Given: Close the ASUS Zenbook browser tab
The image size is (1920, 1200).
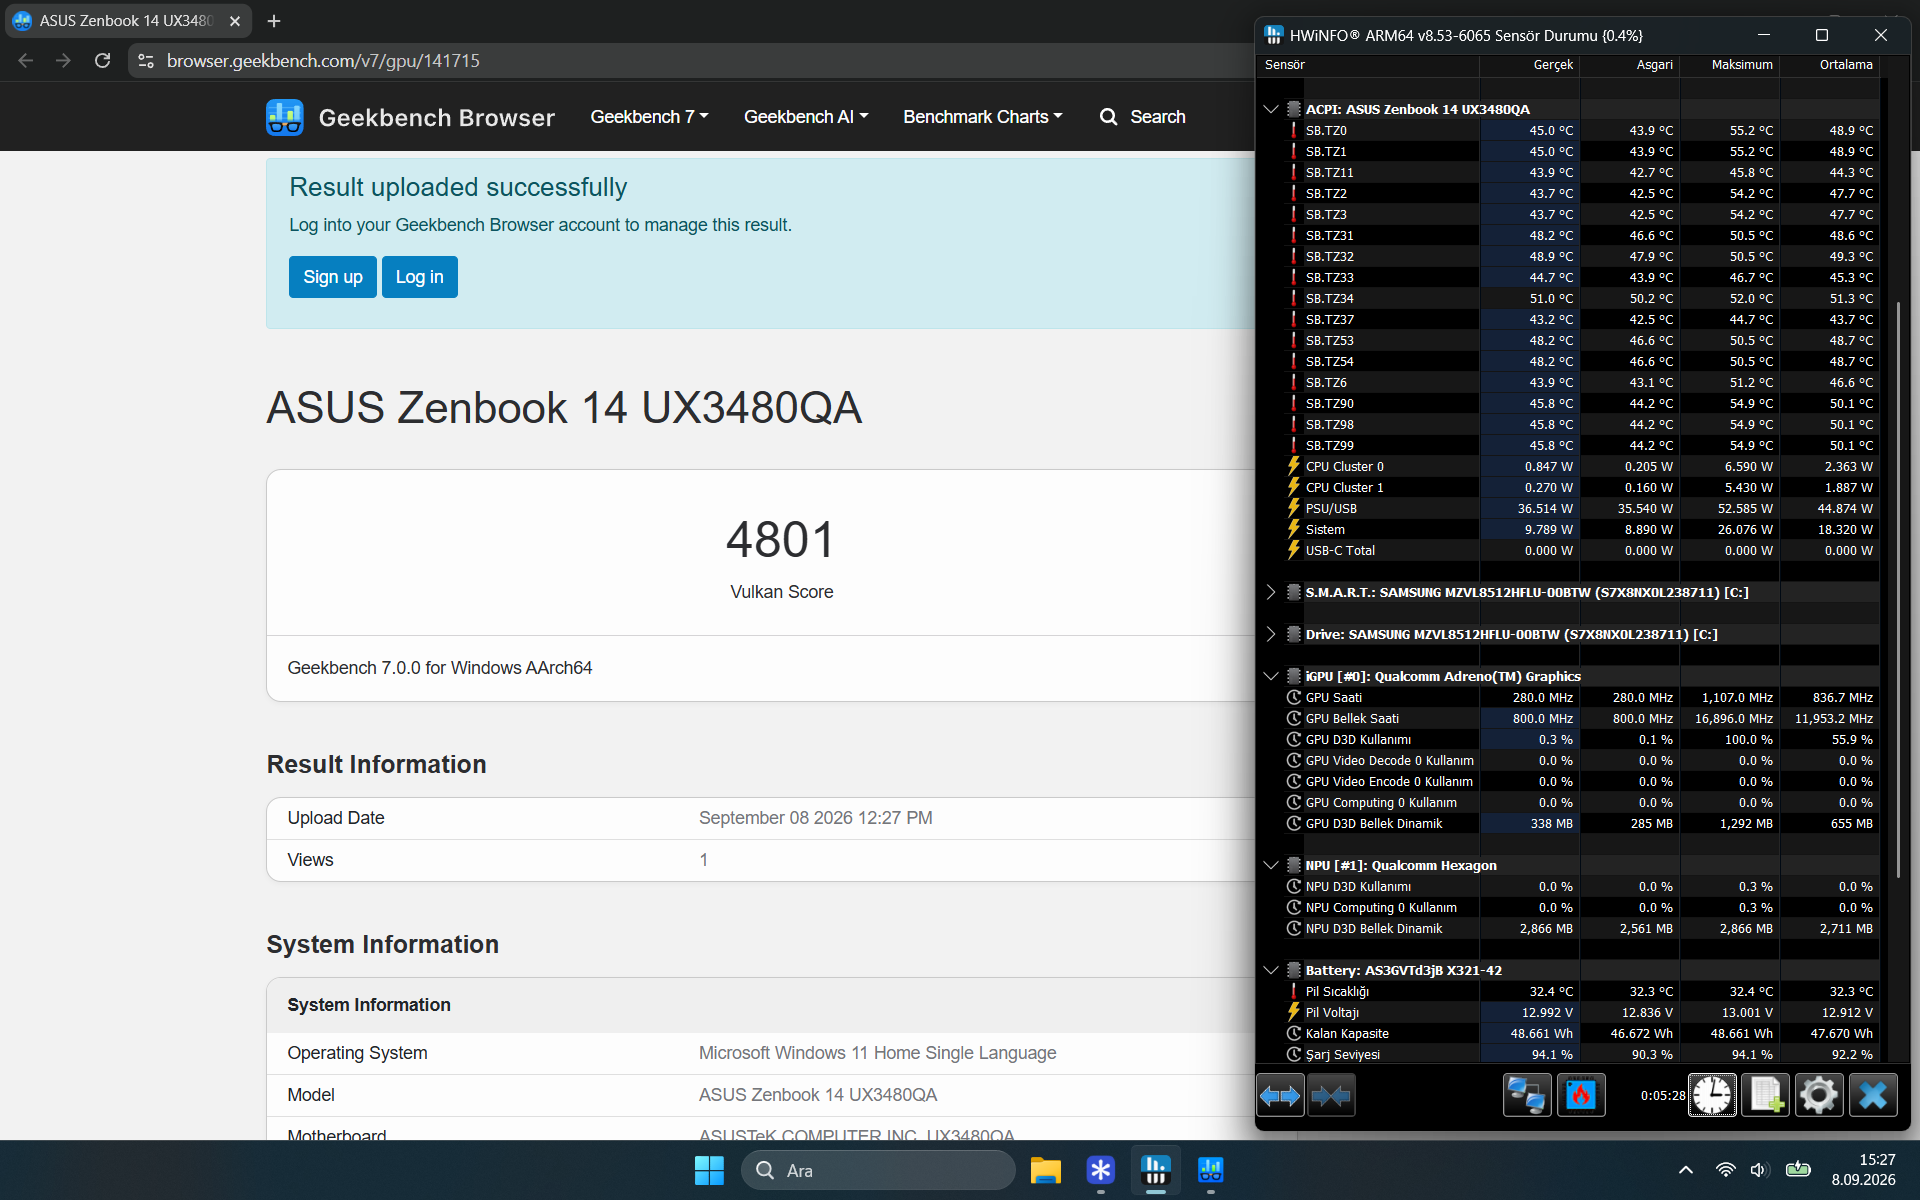Looking at the screenshot, I should [235, 21].
